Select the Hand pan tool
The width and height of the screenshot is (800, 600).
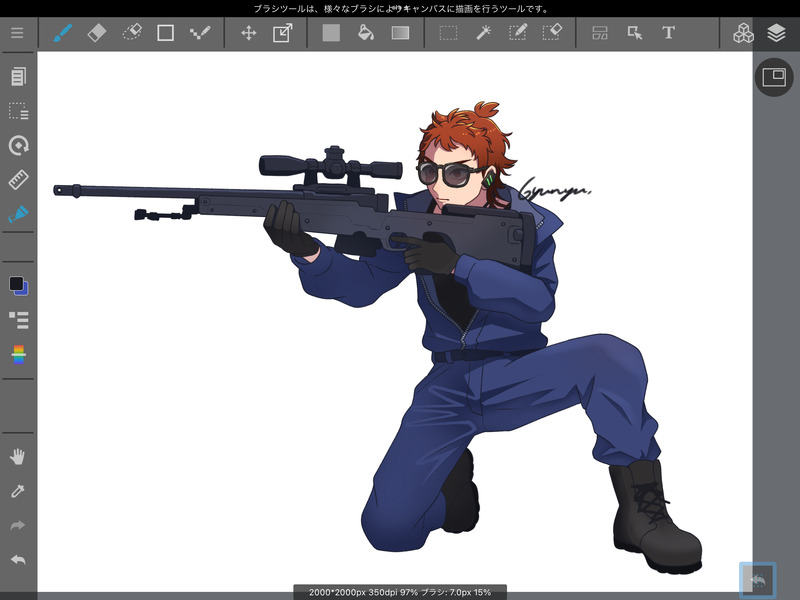[x=18, y=457]
